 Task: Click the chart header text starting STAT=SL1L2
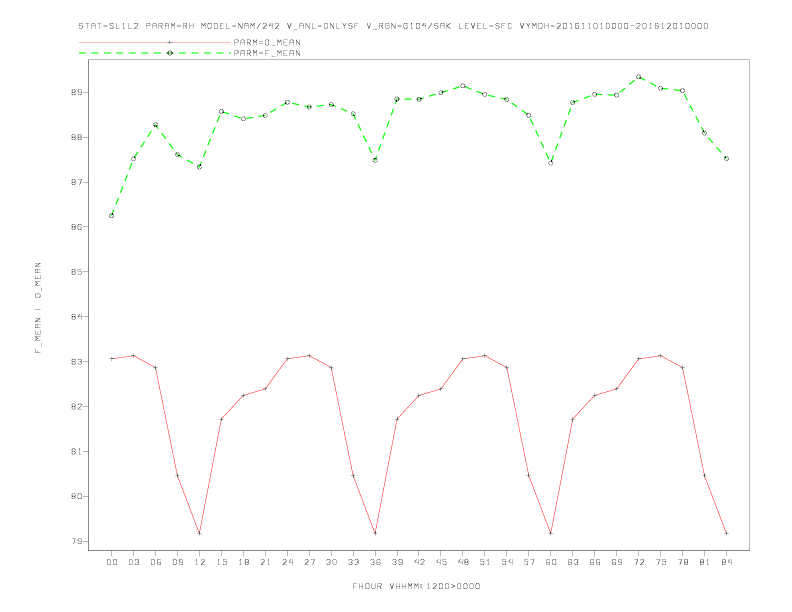393,26
